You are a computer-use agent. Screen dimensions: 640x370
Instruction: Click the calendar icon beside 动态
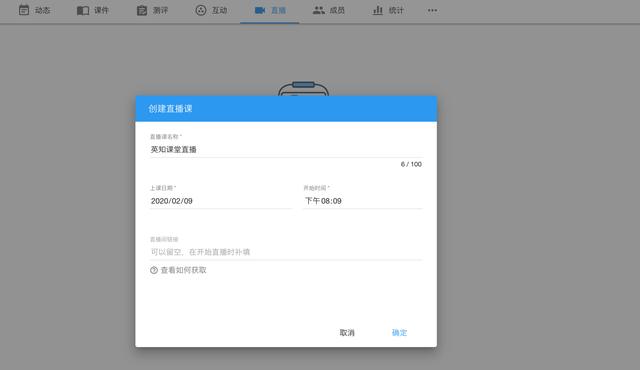(24, 10)
